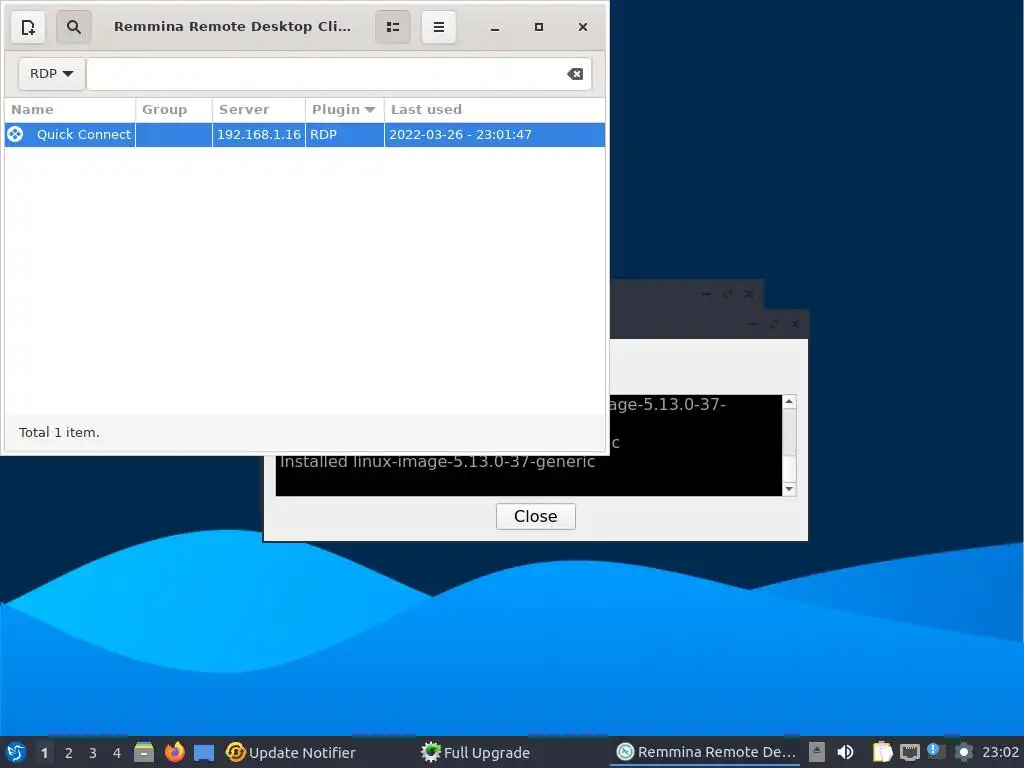
Task: Switch to workspace 2
Action: coord(69,753)
